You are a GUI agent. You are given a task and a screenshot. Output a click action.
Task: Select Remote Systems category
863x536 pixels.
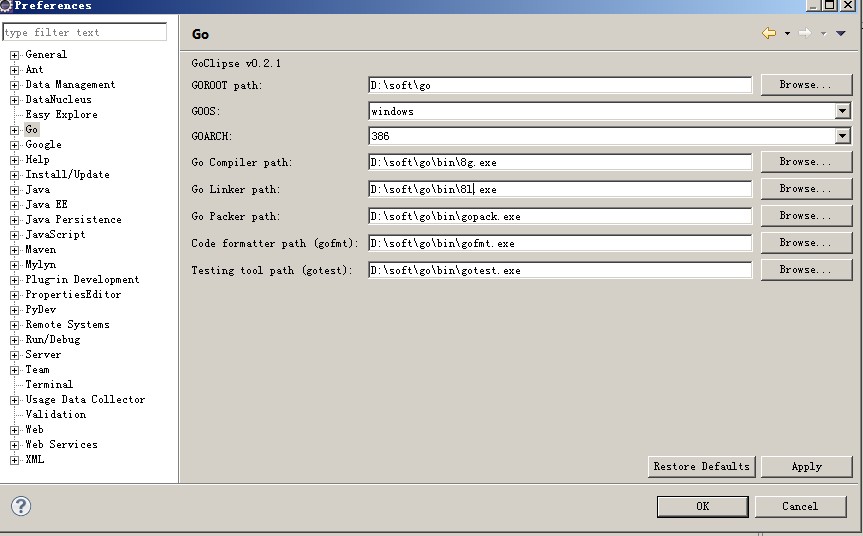67,325
